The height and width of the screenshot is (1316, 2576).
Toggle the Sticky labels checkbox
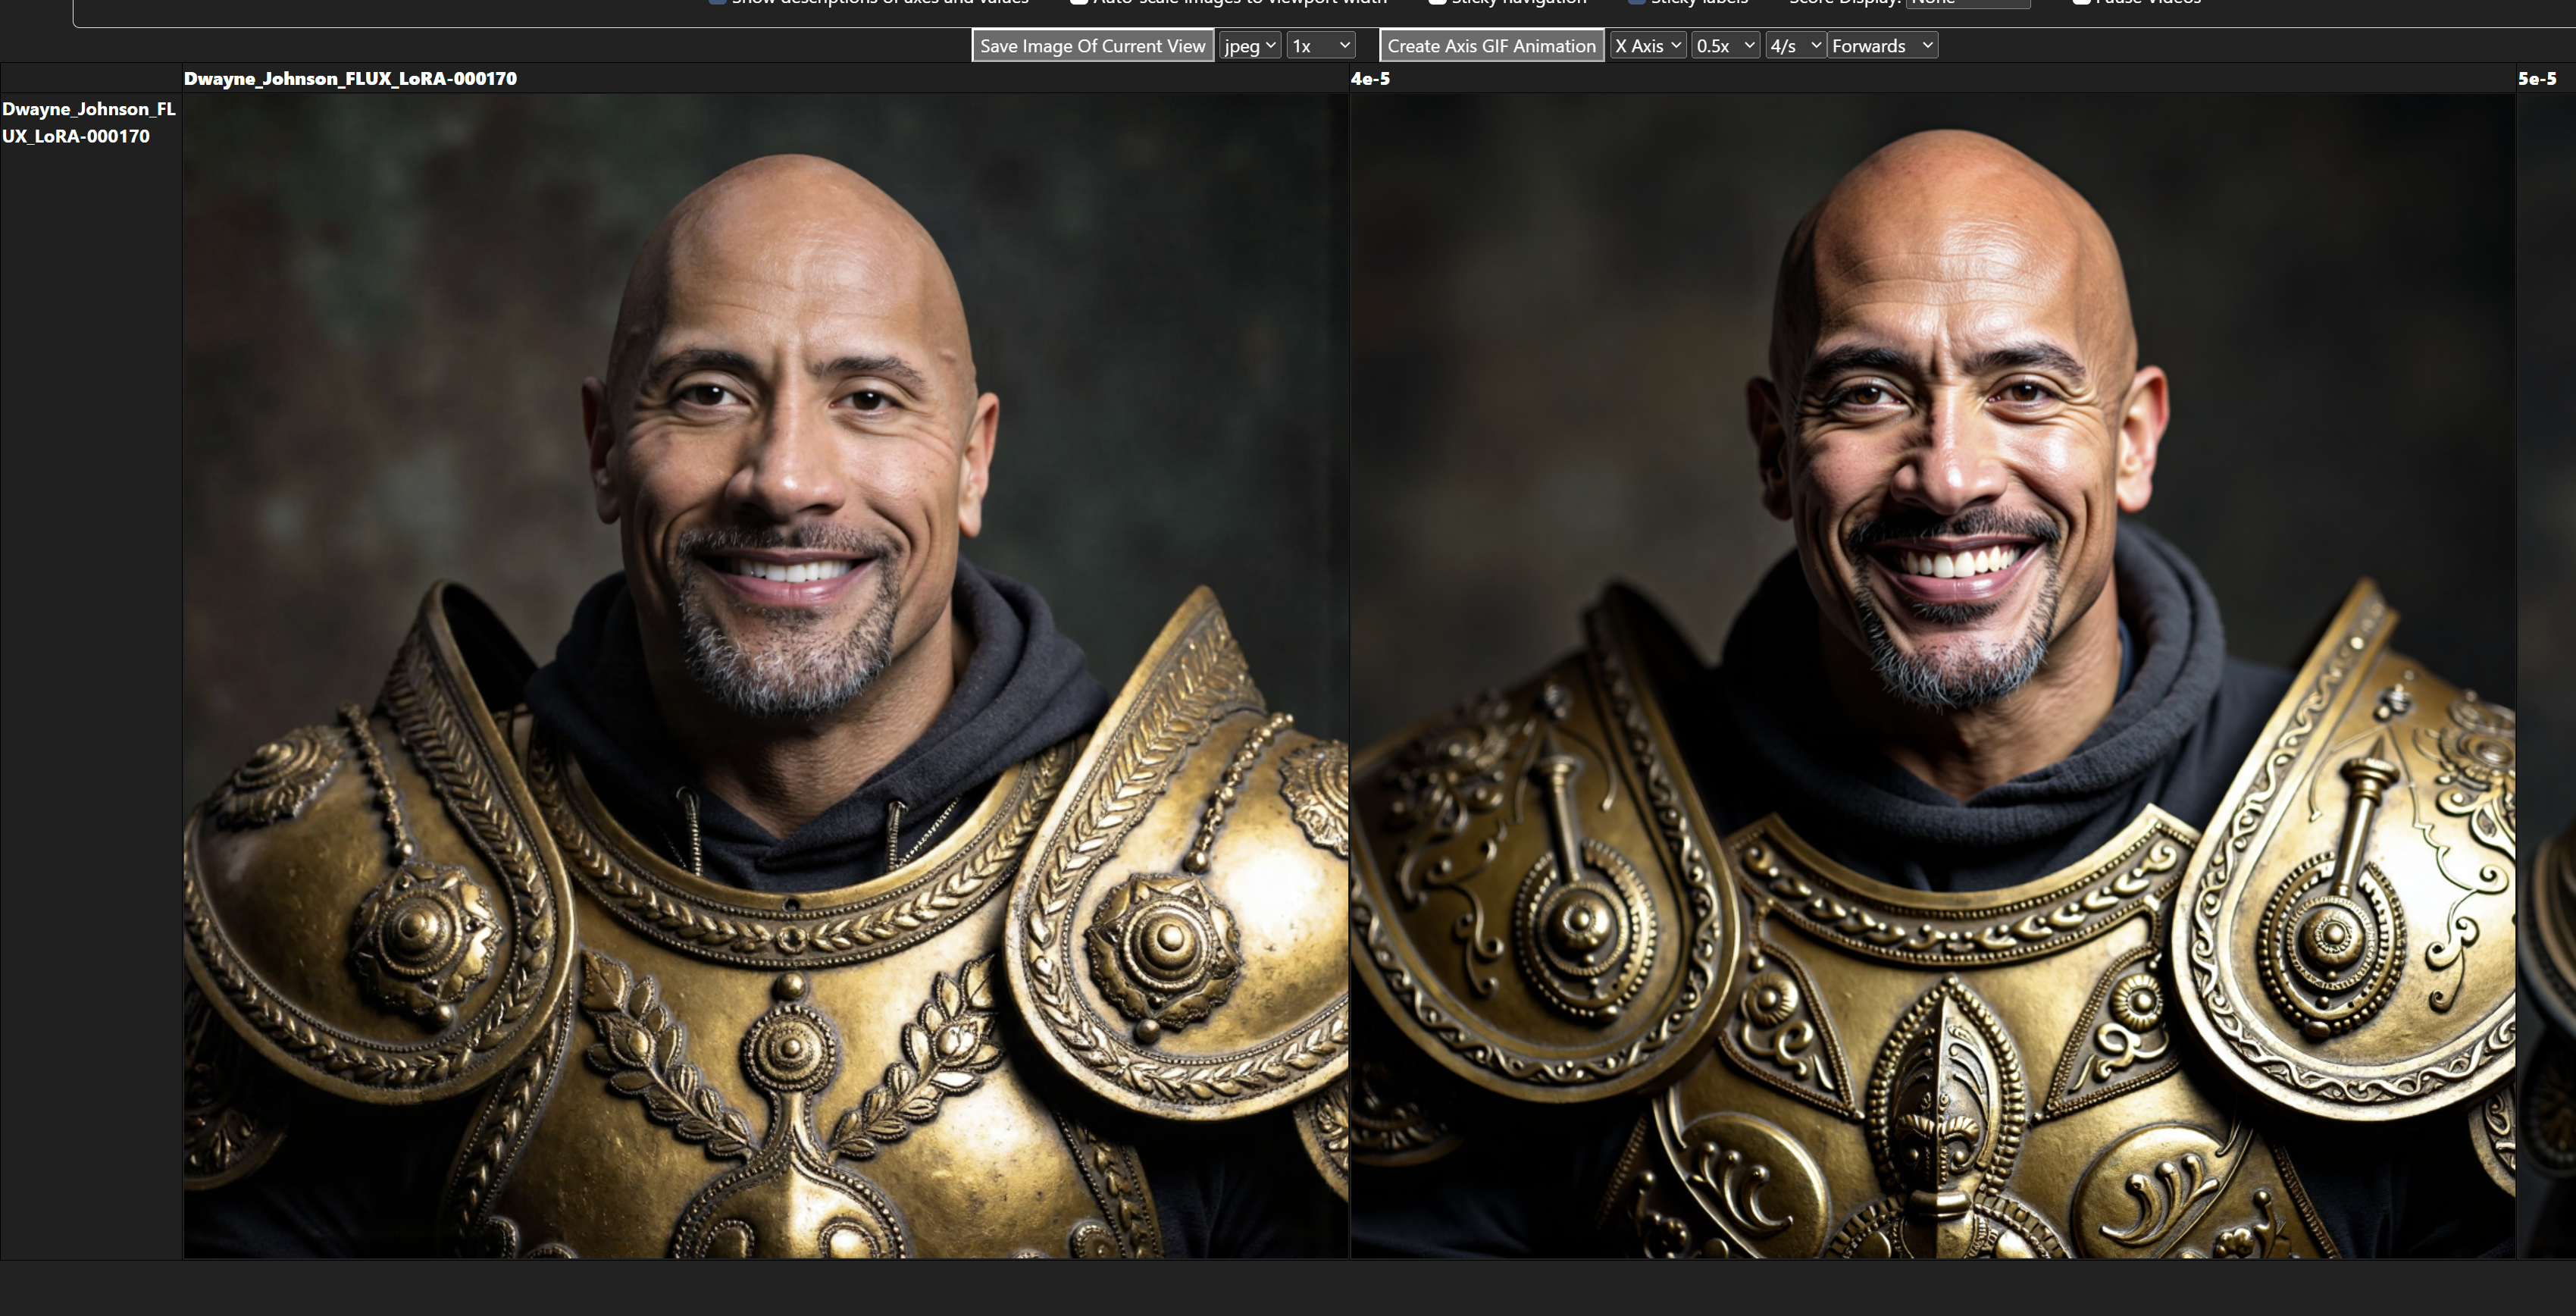click(1637, 2)
